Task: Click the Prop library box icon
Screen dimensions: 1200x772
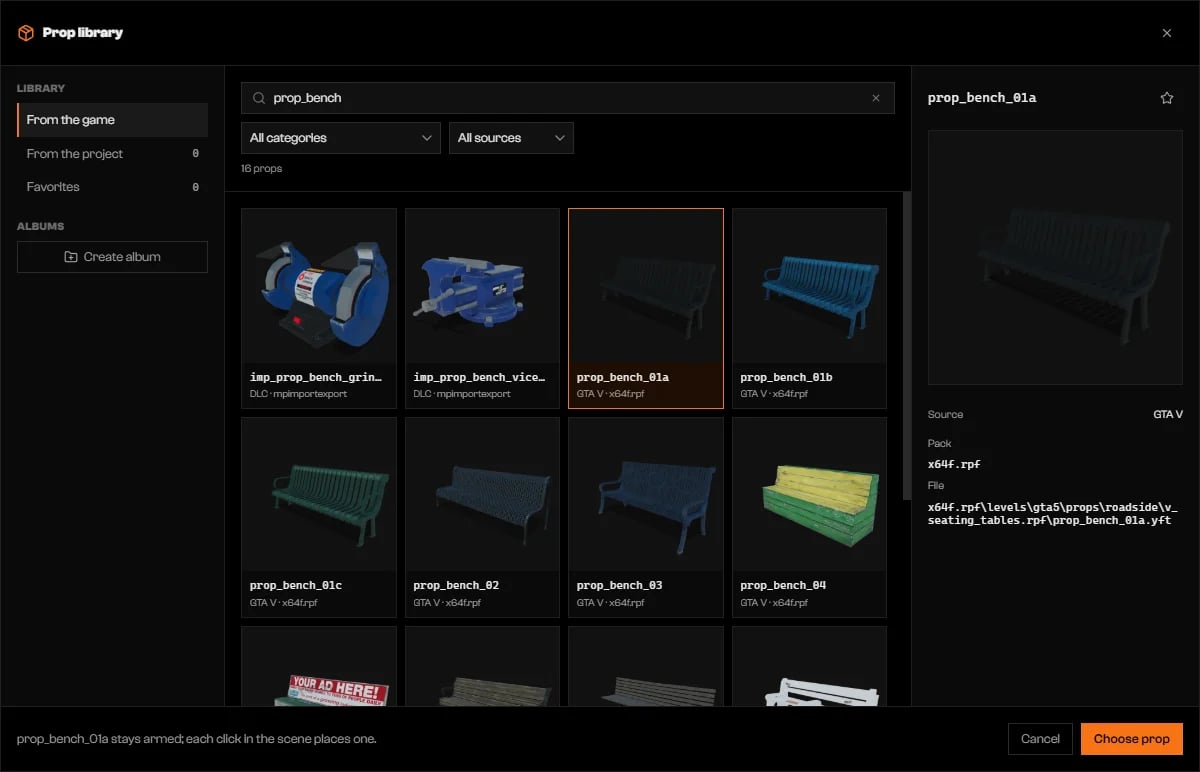Action: [x=26, y=33]
